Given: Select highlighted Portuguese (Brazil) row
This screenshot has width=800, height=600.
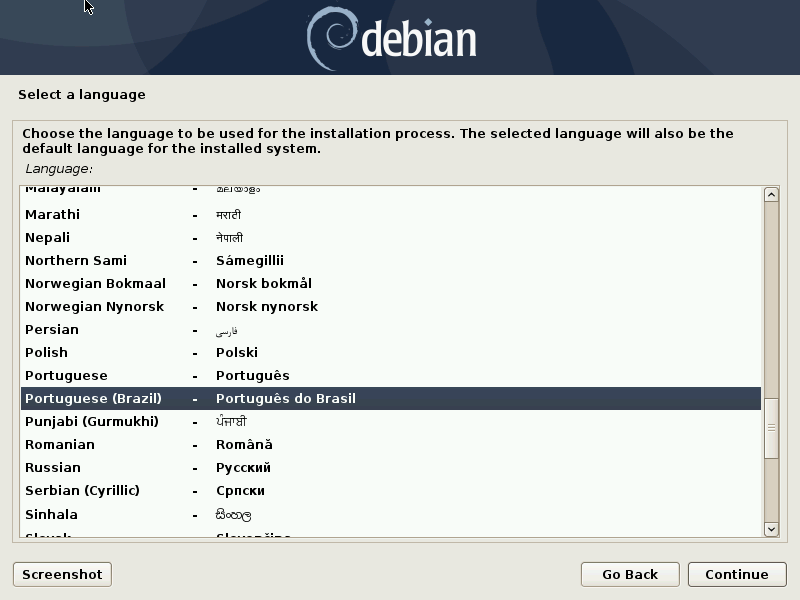Looking at the screenshot, I should (391, 398).
